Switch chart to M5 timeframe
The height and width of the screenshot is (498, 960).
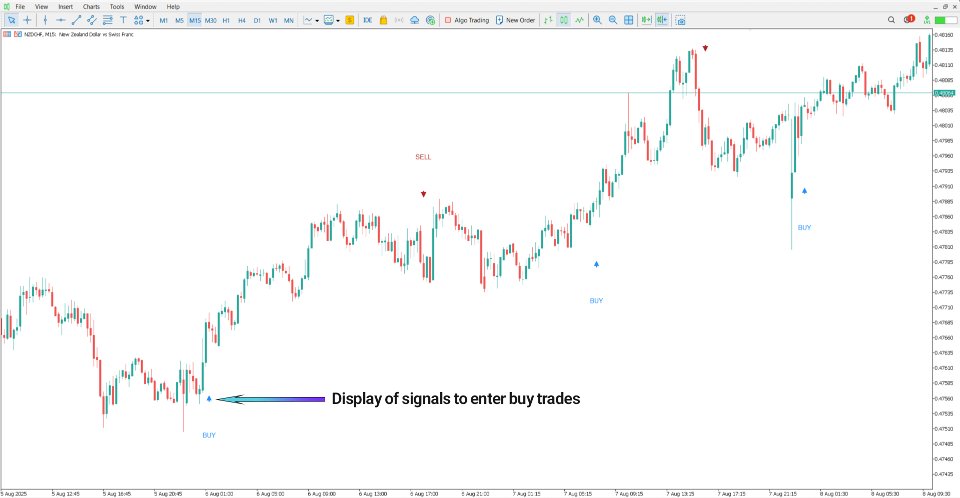tap(179, 20)
